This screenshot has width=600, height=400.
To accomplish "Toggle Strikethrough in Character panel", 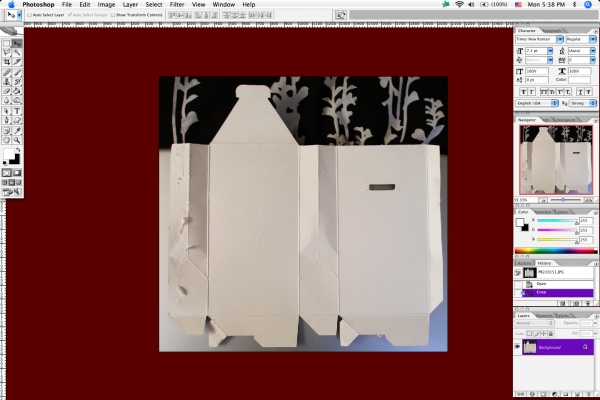I will tap(589, 92).
